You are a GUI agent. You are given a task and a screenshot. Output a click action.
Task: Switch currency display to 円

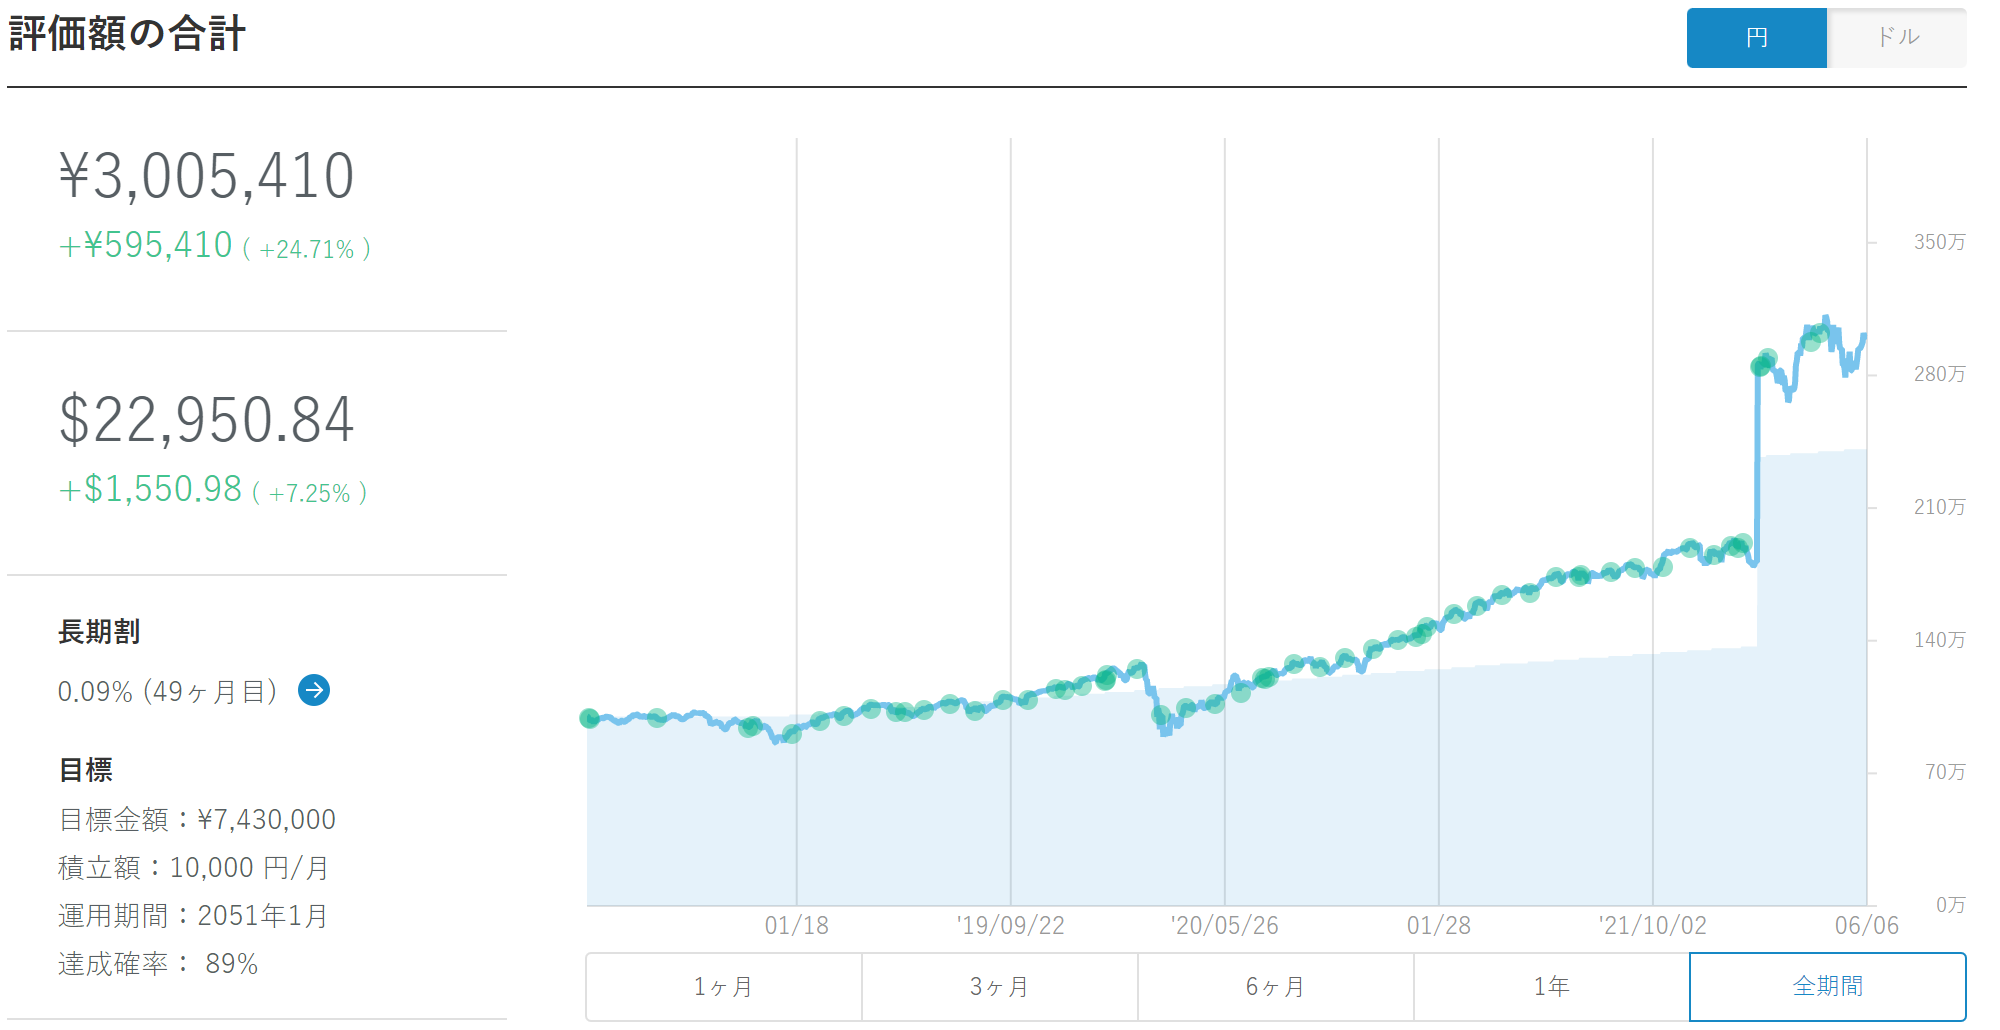point(1756,38)
